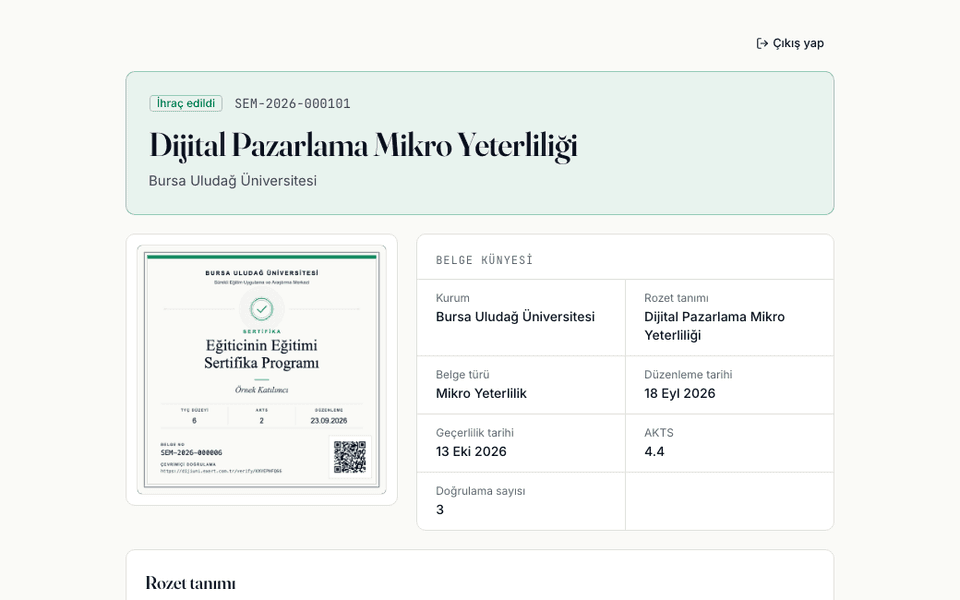This screenshot has width=960, height=600.
Task: Click the validity date 13 Eki 2026
Action: pyautogui.click(x=471, y=451)
